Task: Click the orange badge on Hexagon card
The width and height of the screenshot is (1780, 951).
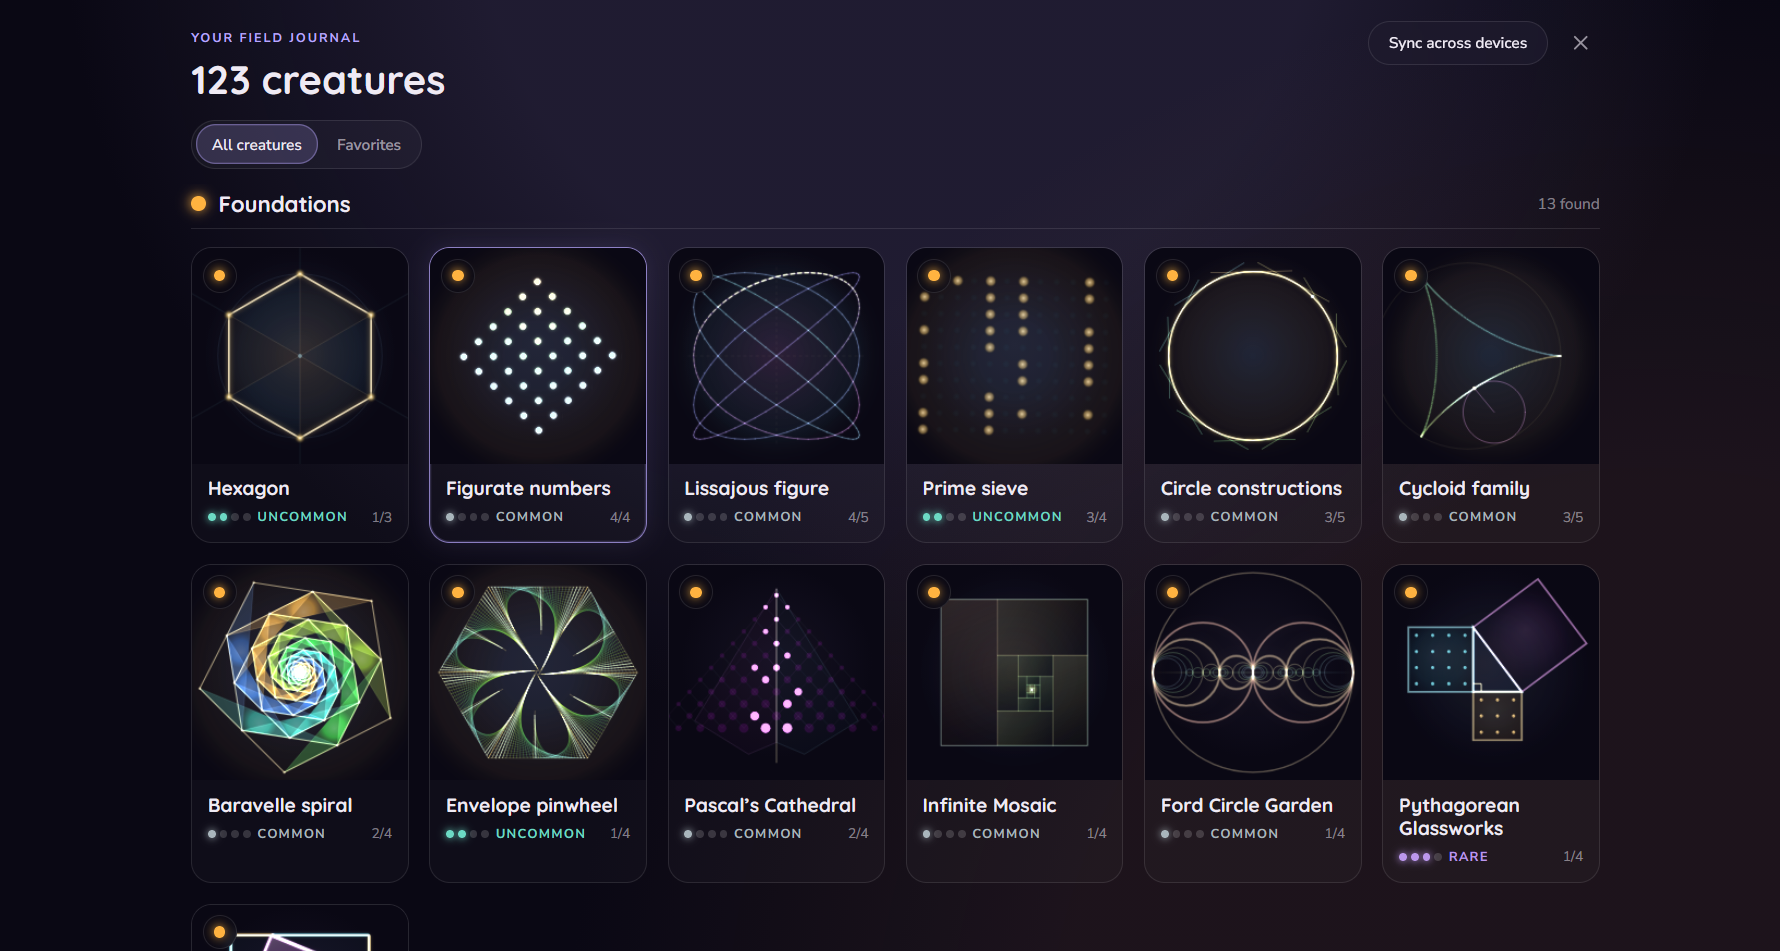Action: pos(219,276)
